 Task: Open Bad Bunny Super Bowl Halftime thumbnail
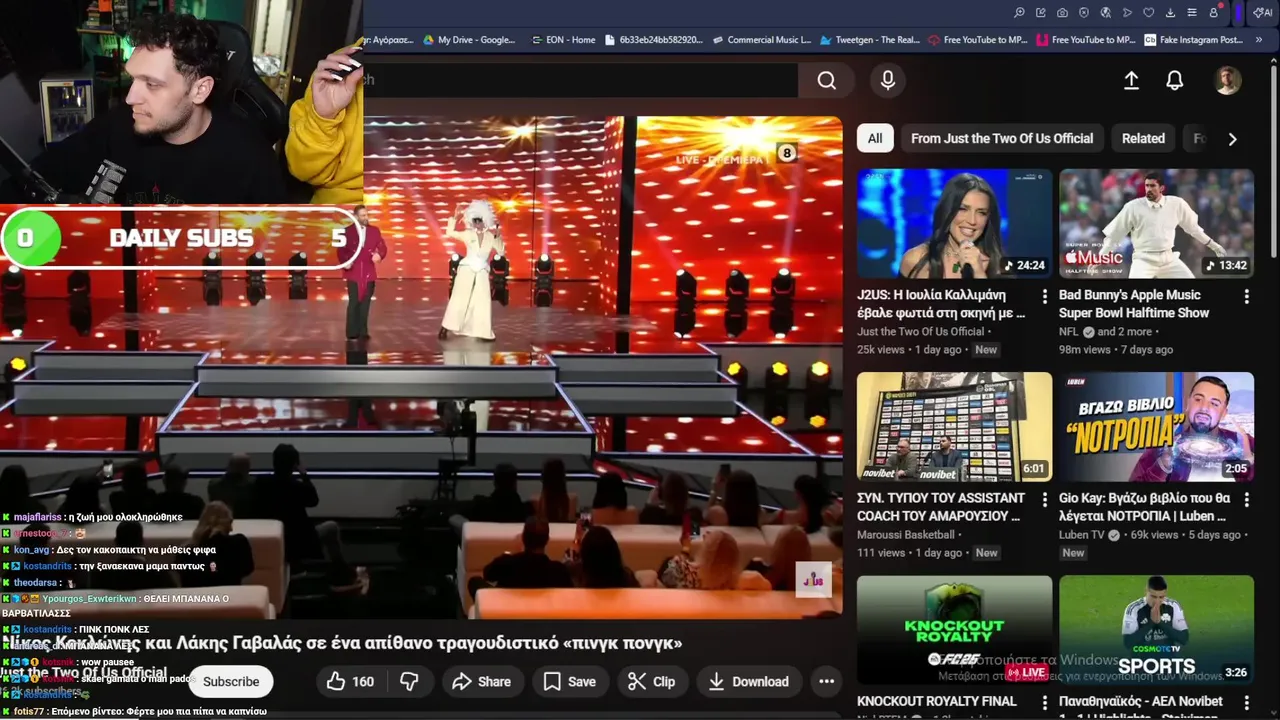1156,223
